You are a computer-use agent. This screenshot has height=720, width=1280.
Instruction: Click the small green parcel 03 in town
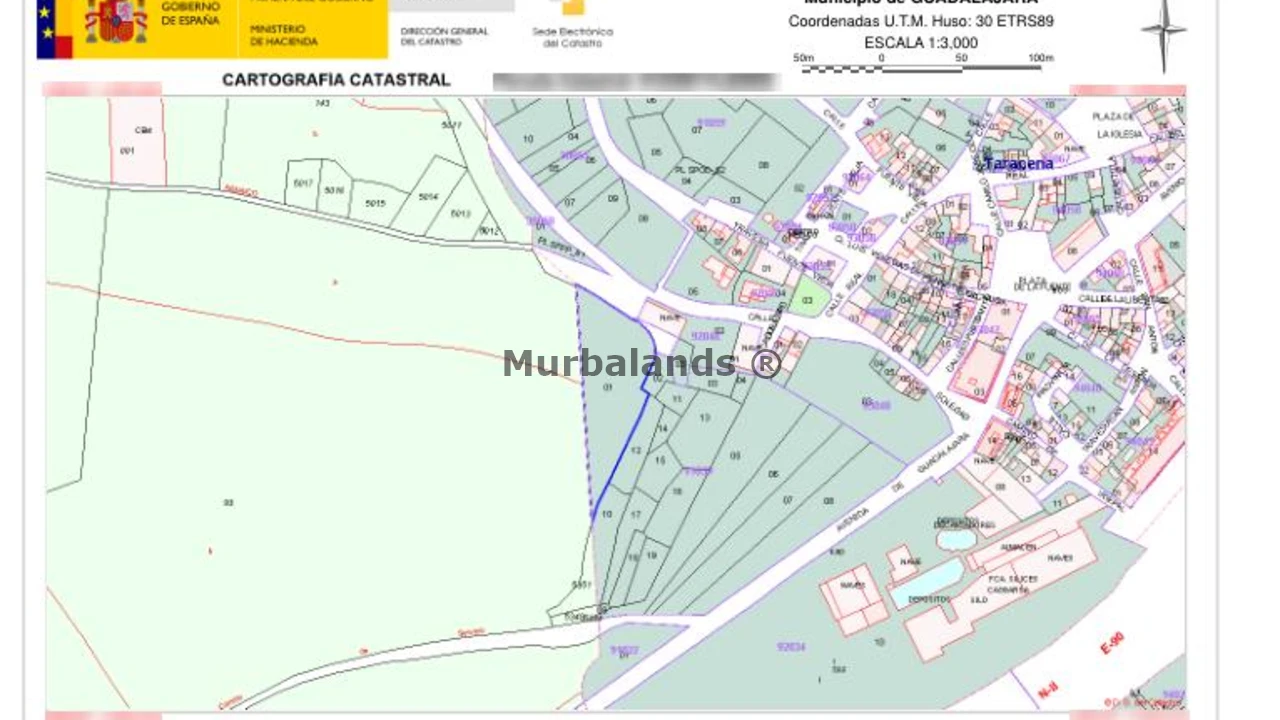[x=807, y=297]
